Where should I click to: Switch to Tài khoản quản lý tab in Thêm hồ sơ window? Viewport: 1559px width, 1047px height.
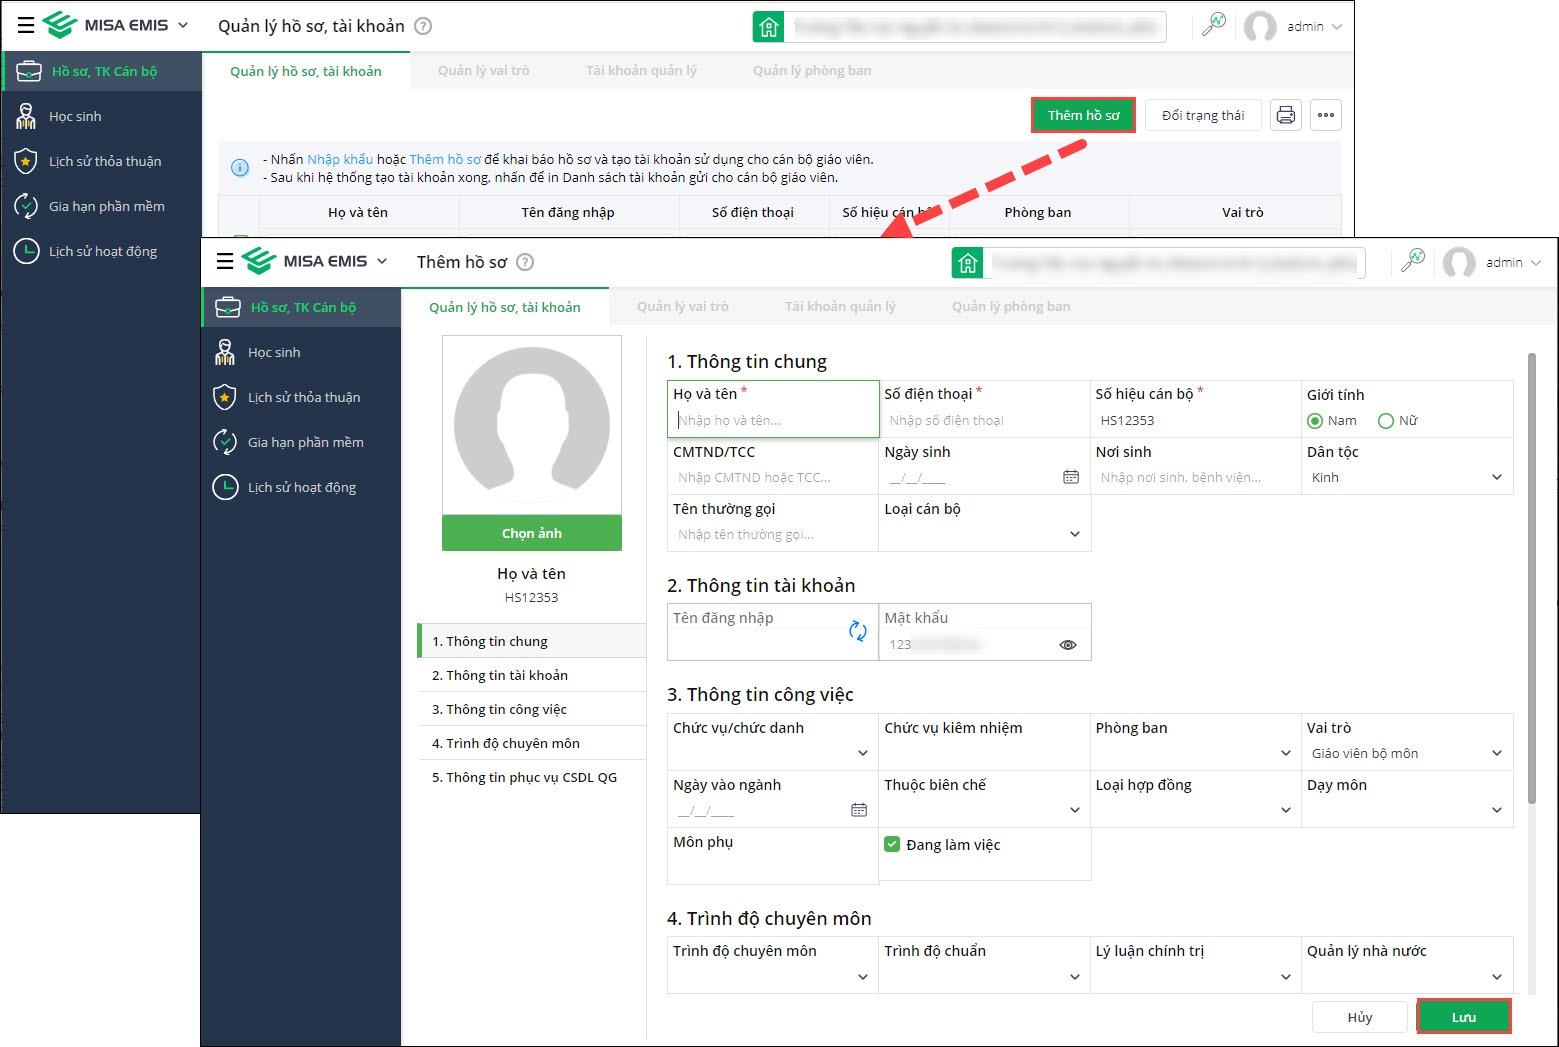(x=840, y=307)
